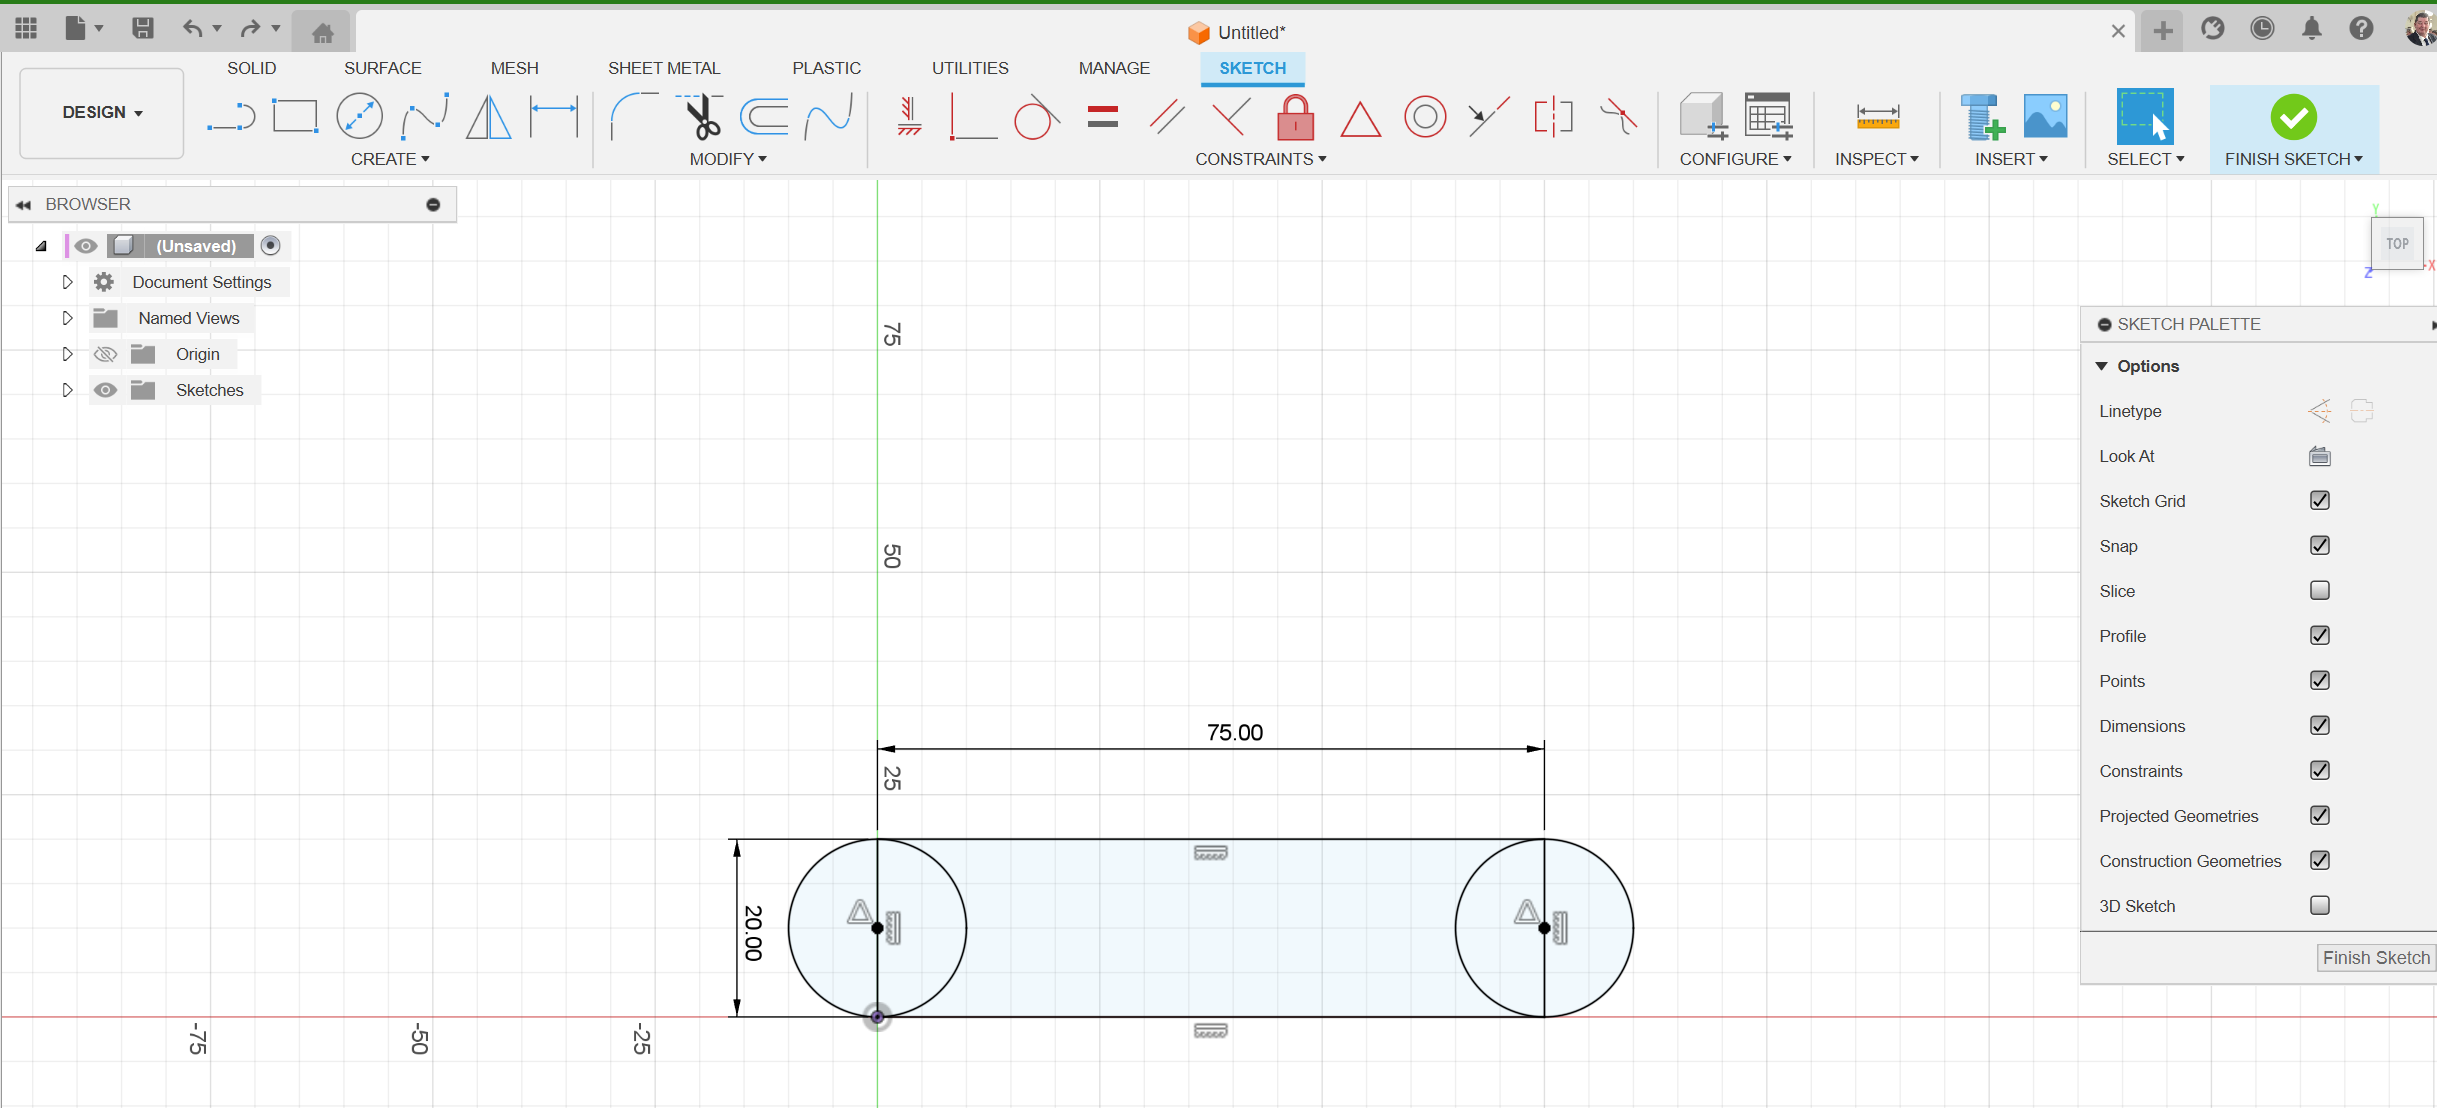Disable the Sketch Grid checkbox
Image resolution: width=2437 pixels, height=1108 pixels.
[2320, 500]
